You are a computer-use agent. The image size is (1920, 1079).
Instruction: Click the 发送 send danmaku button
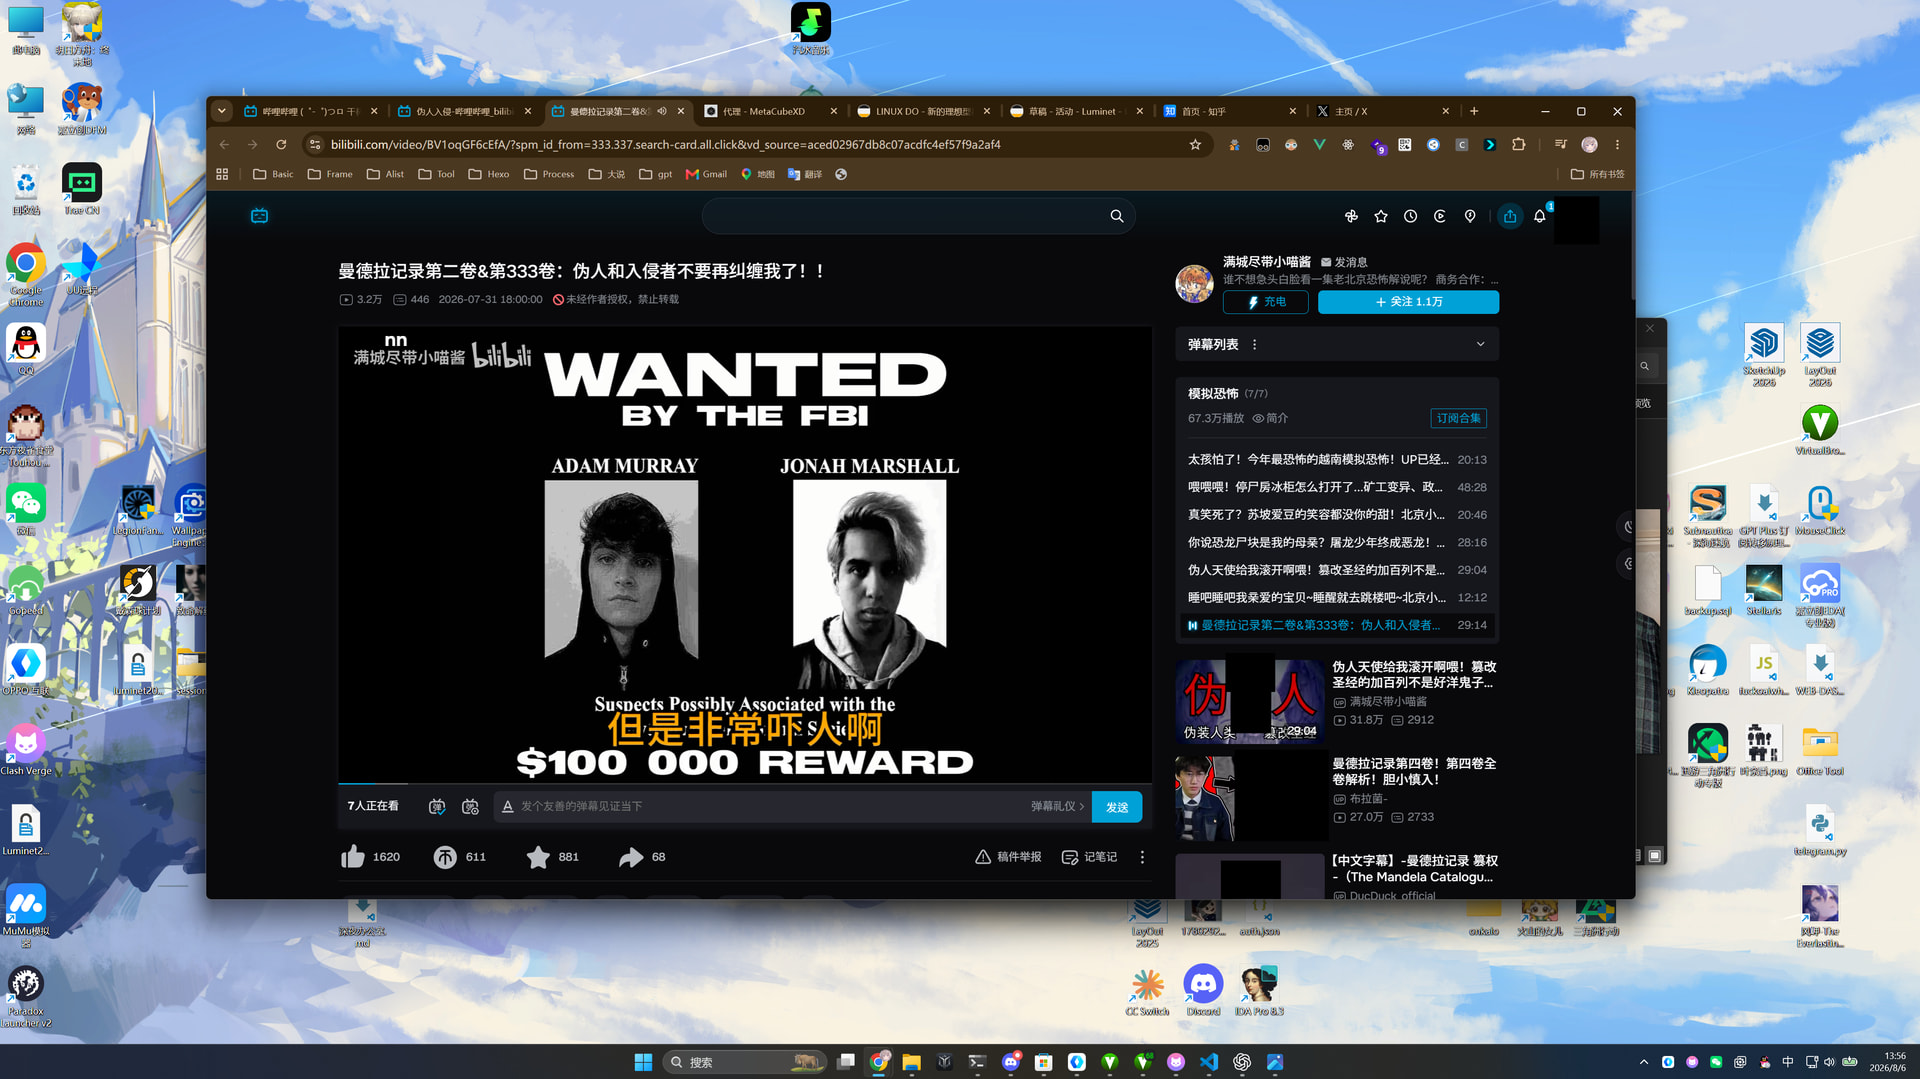point(1117,807)
